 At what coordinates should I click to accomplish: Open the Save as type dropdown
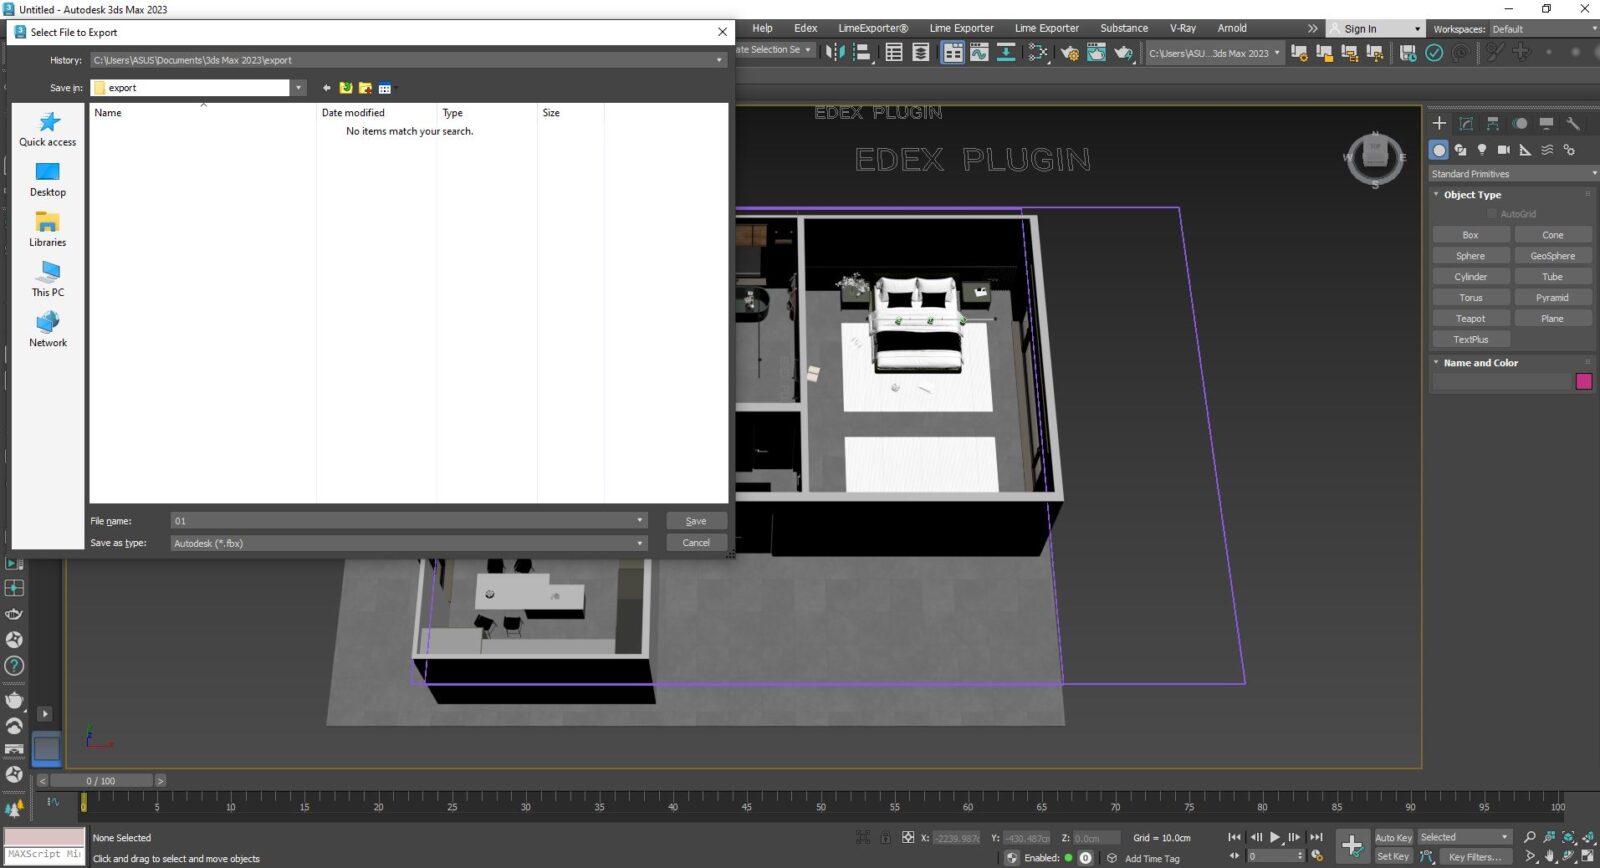(x=639, y=543)
